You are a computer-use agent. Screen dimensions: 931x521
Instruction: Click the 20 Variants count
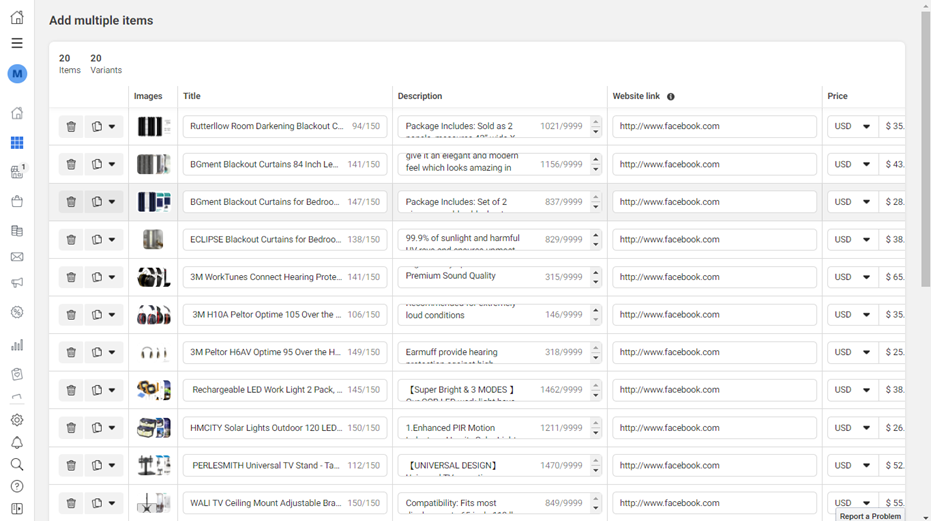pos(106,64)
